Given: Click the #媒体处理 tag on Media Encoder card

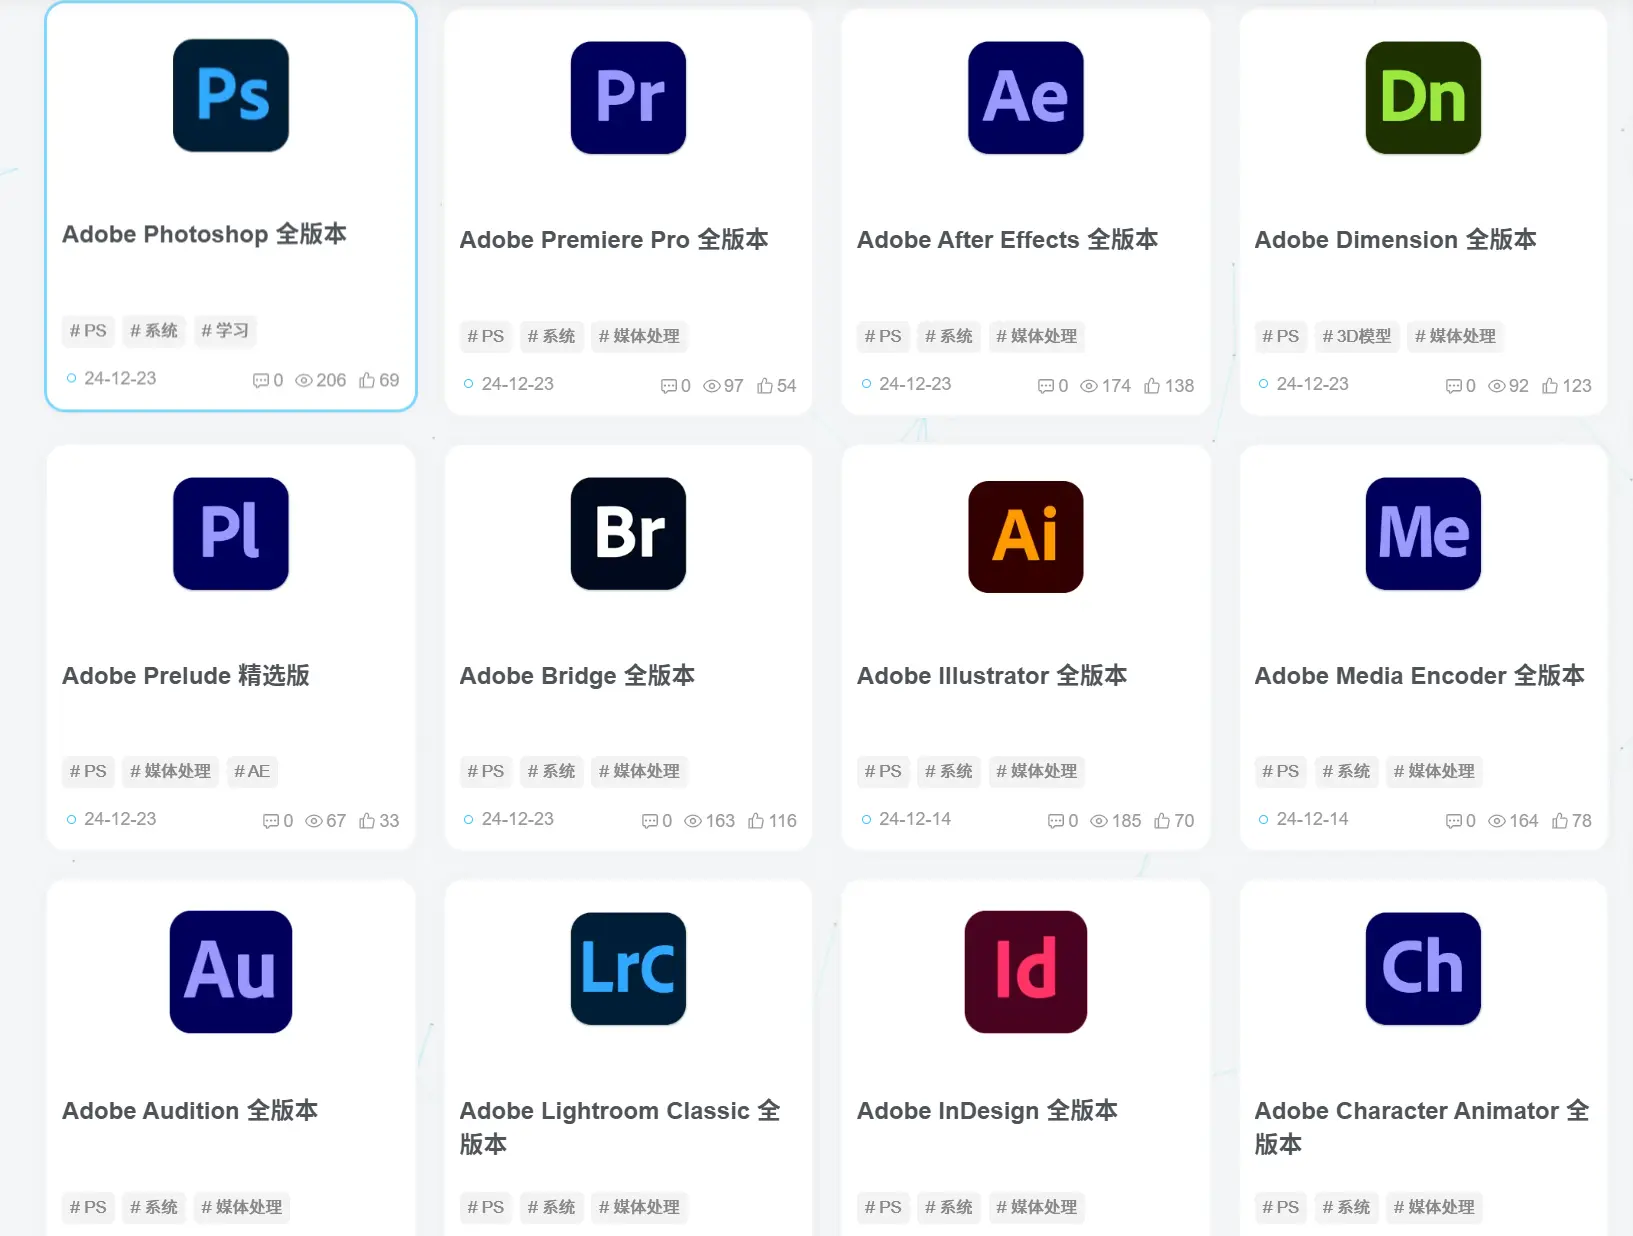Looking at the screenshot, I should pos(1434,771).
